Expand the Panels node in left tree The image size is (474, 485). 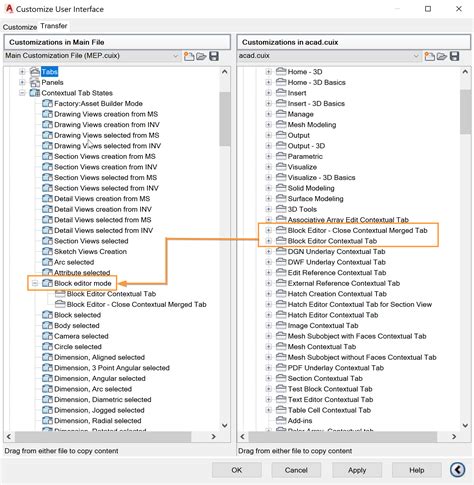[22, 82]
